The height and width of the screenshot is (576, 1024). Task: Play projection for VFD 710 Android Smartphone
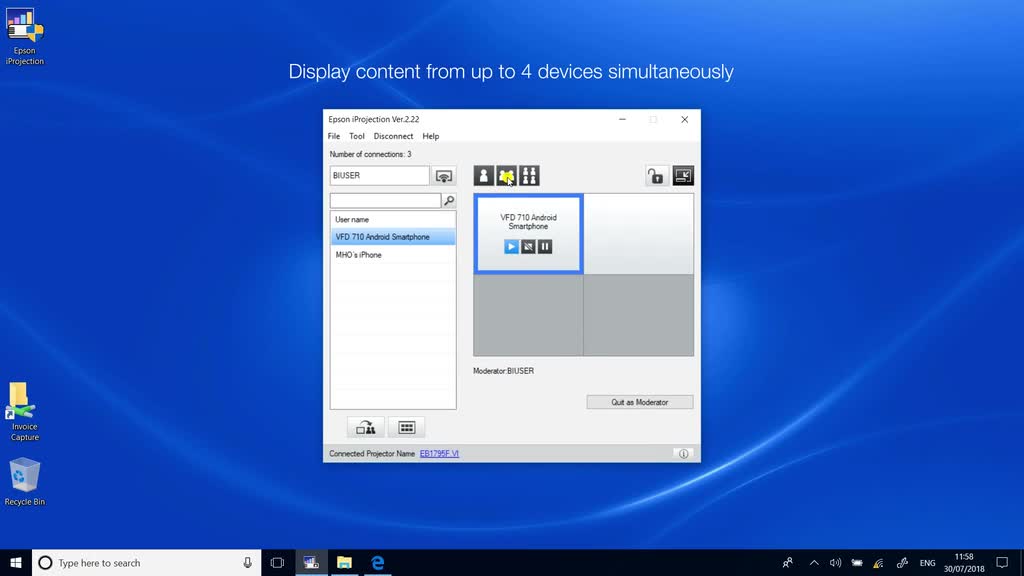tap(511, 246)
